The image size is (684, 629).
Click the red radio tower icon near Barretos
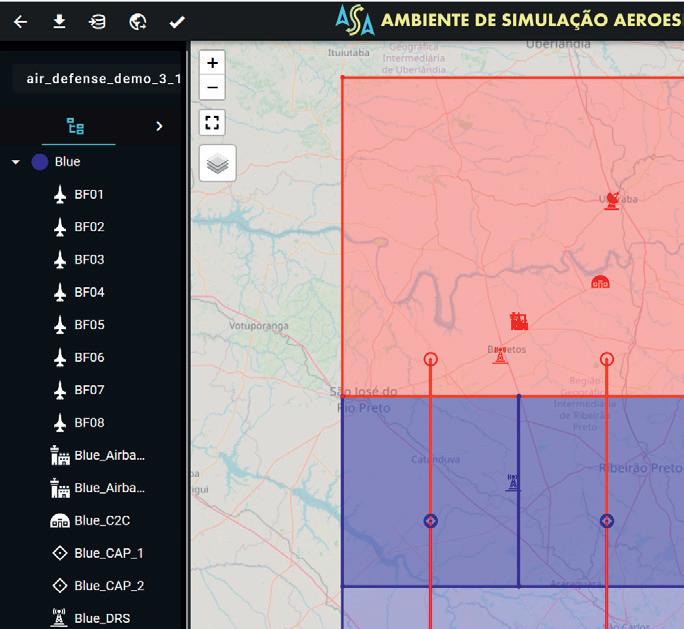click(x=500, y=356)
